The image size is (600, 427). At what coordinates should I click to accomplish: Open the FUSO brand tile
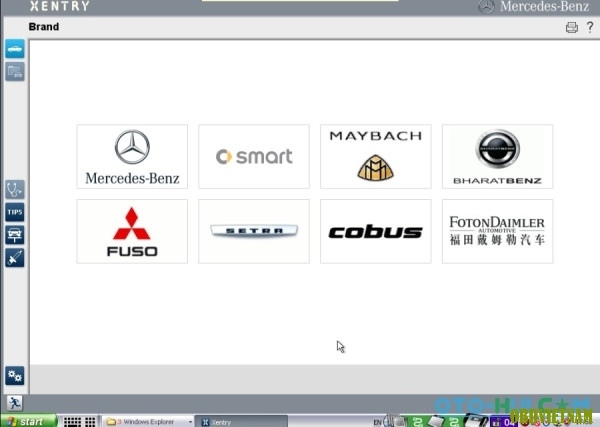[132, 231]
